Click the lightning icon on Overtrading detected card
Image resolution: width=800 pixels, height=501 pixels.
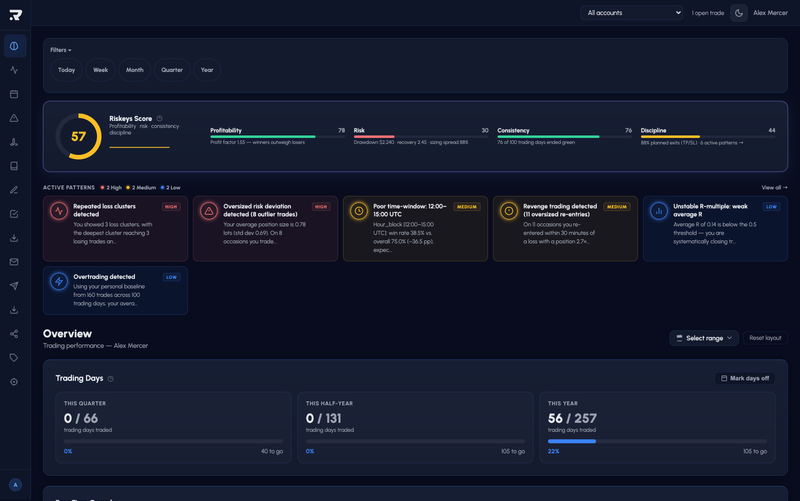tap(59, 281)
